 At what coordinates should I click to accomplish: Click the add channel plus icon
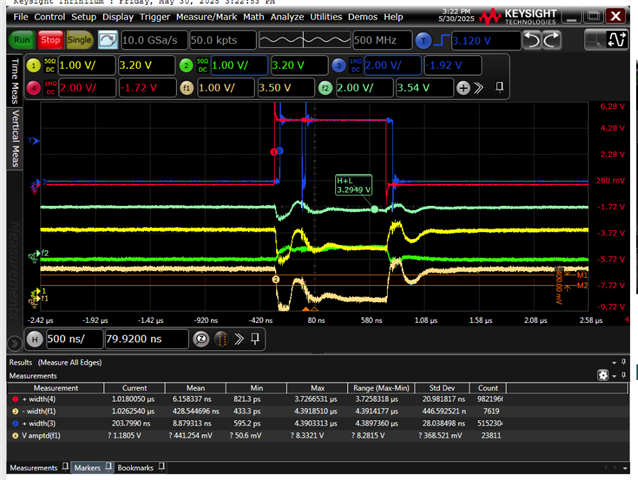coord(463,88)
